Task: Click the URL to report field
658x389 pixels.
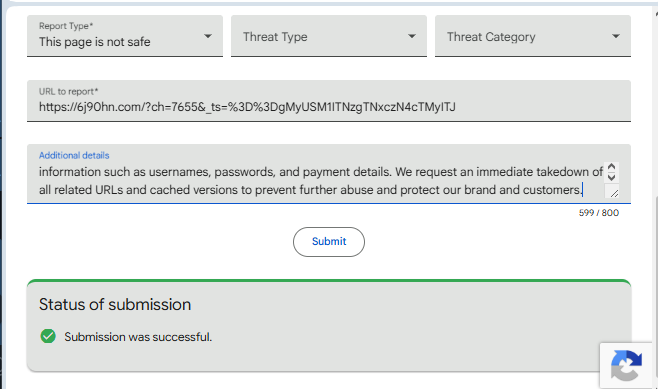Action: (x=329, y=101)
